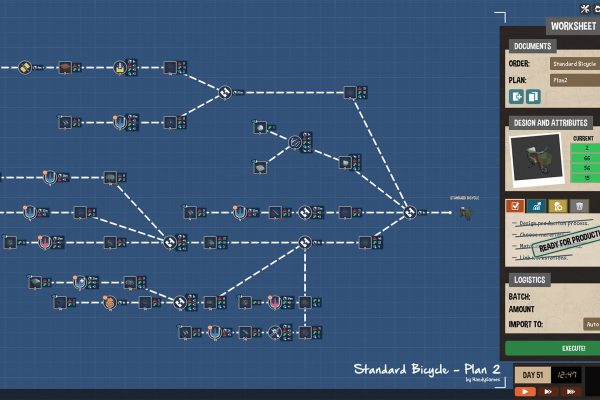The width and height of the screenshot is (600, 400).
Task: Open the Order dropdown showing Standard Bicycle
Action: pyautogui.click(x=575, y=64)
